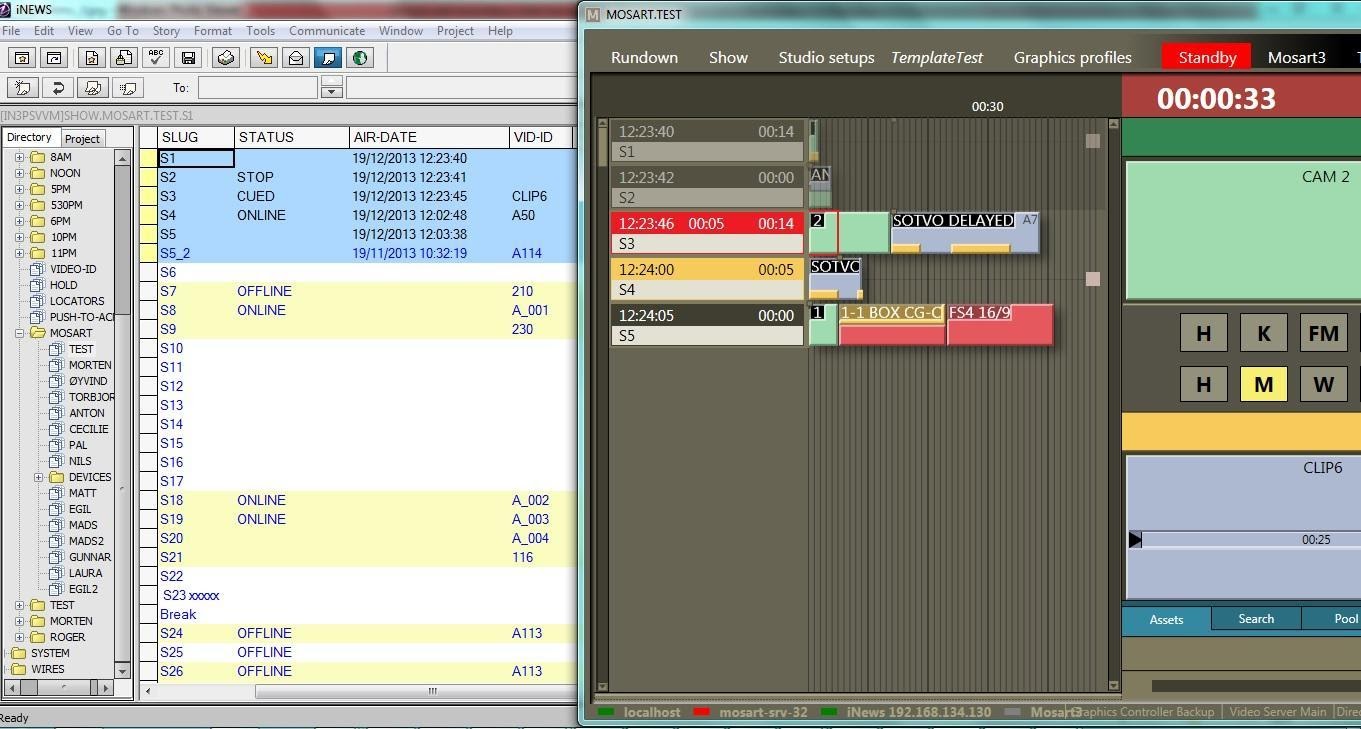This screenshot has width=1361, height=729.
Task: Toggle the yellow M button in Mosart
Action: (1263, 384)
